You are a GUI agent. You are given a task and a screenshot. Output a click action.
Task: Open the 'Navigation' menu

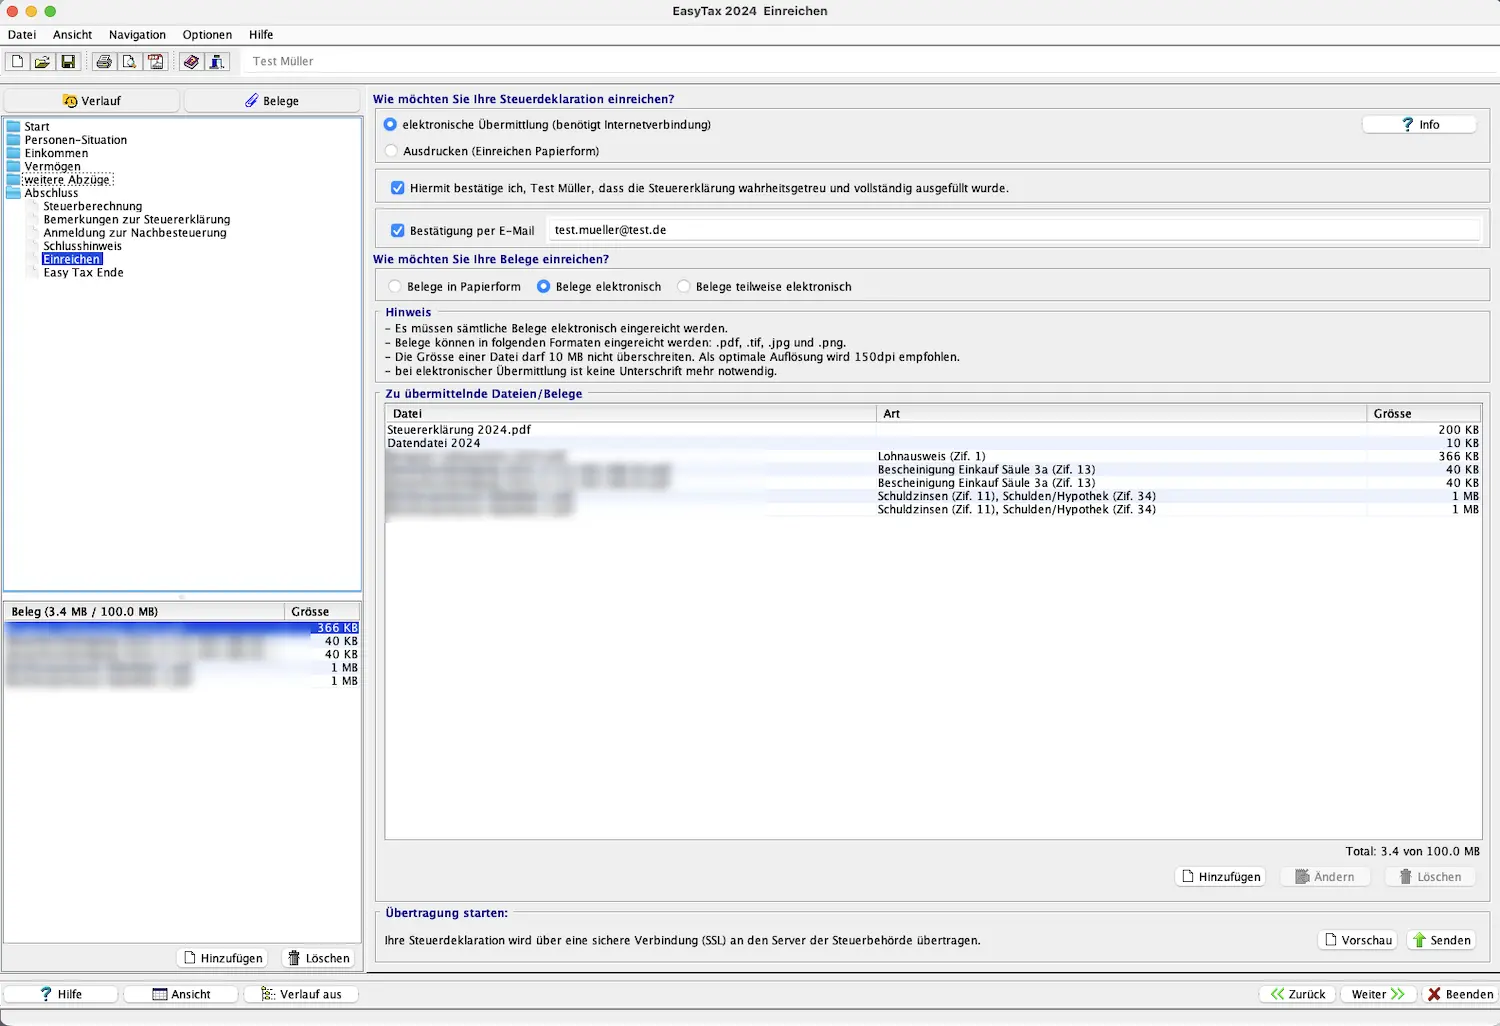137,35
